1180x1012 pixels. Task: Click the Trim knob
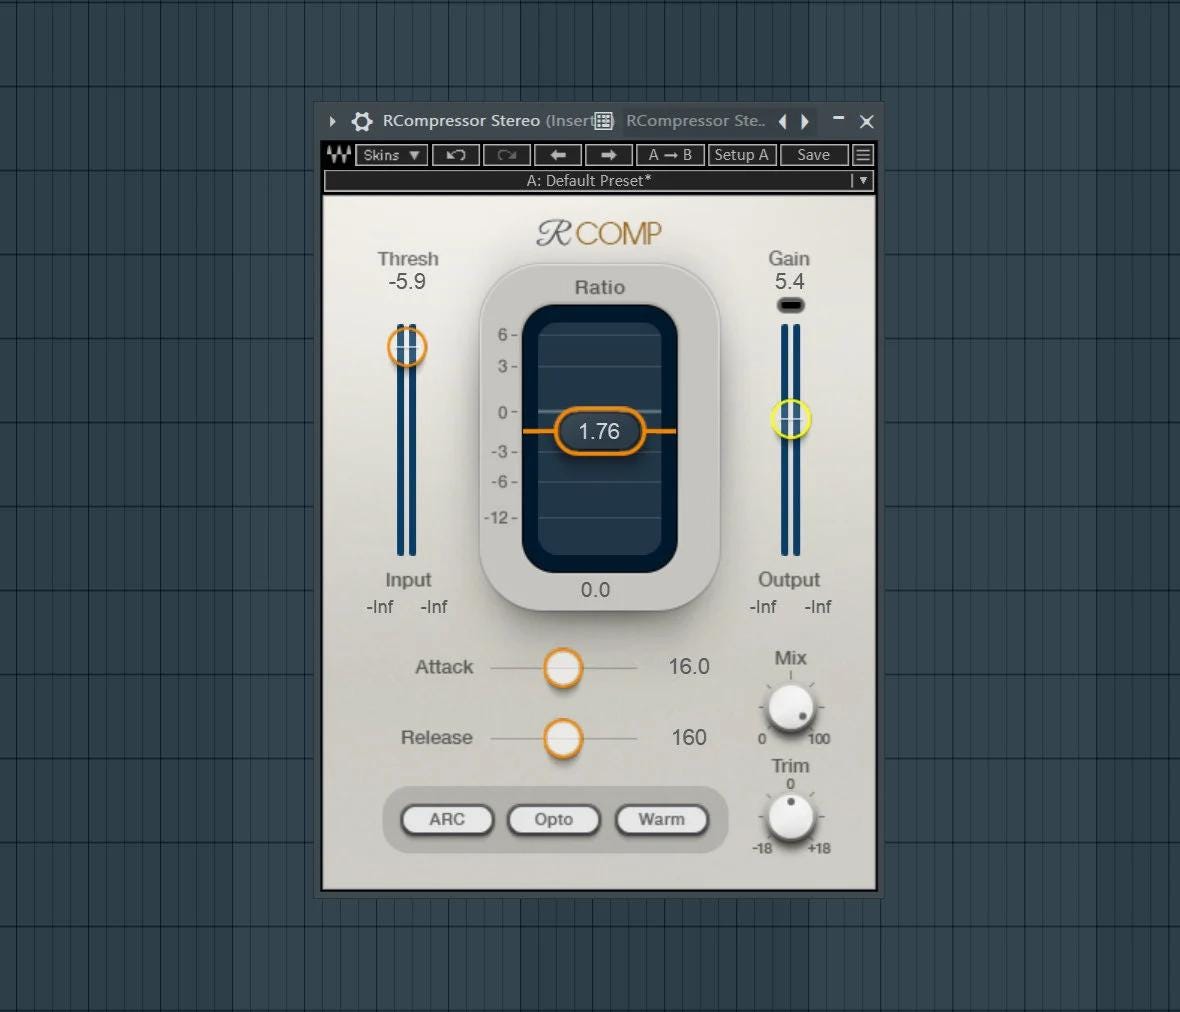[791, 816]
